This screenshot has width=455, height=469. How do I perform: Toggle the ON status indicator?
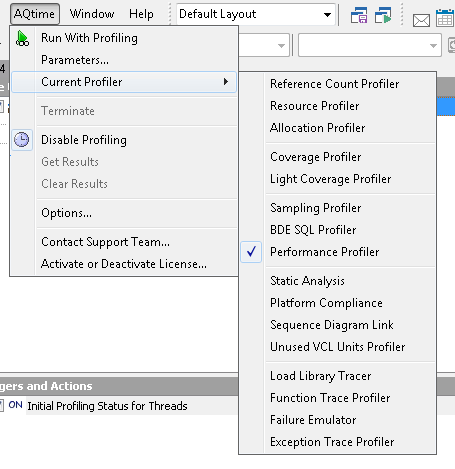click(x=15, y=405)
